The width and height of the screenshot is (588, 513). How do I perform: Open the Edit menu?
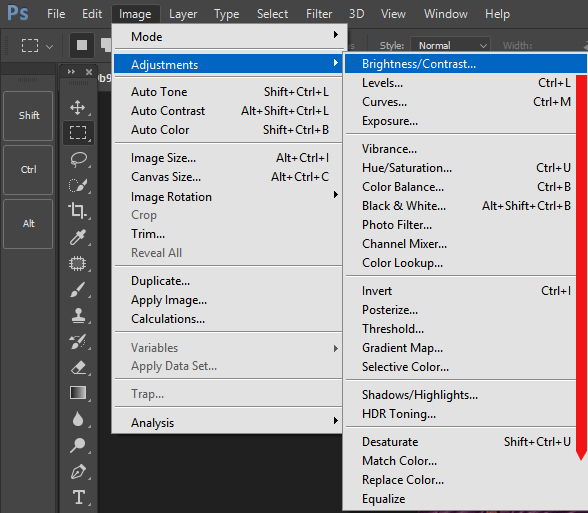tap(92, 14)
